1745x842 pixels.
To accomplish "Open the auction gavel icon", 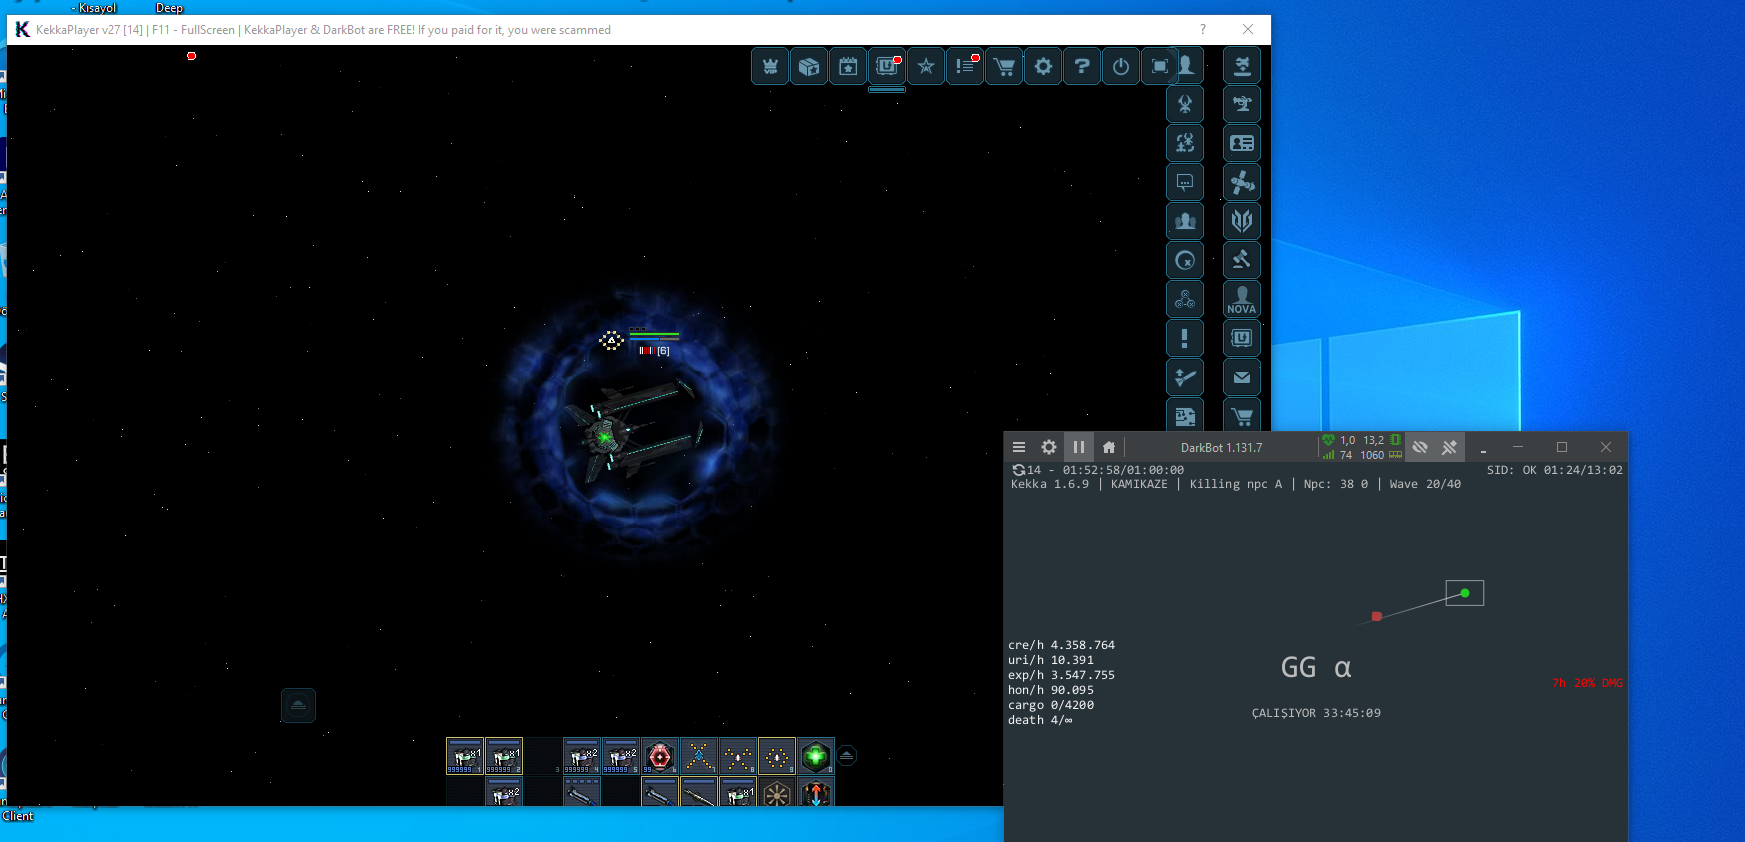I will coord(1242,260).
